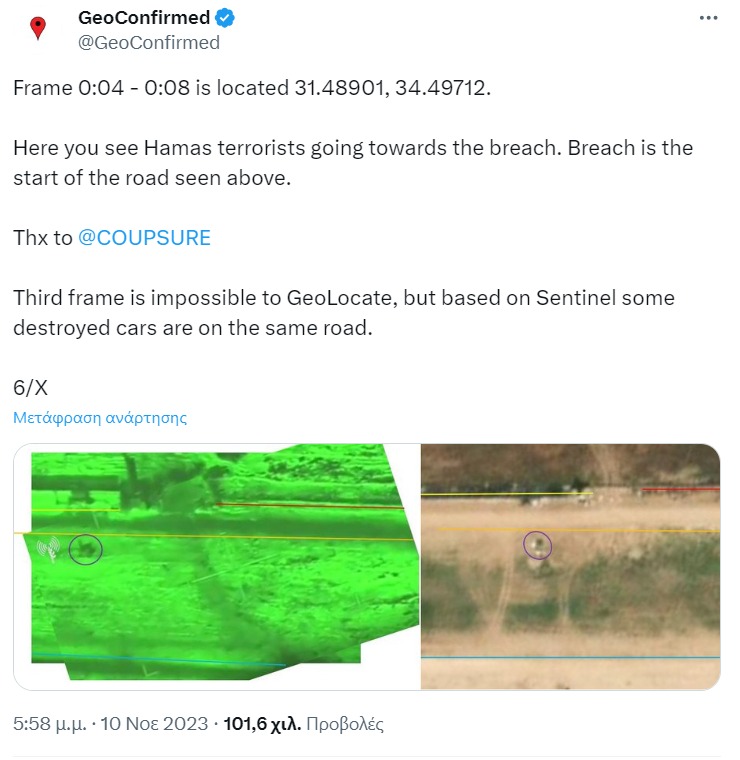This screenshot has height=760, width=740.
Task: Open the @COUPSURE mention
Action: (x=144, y=238)
